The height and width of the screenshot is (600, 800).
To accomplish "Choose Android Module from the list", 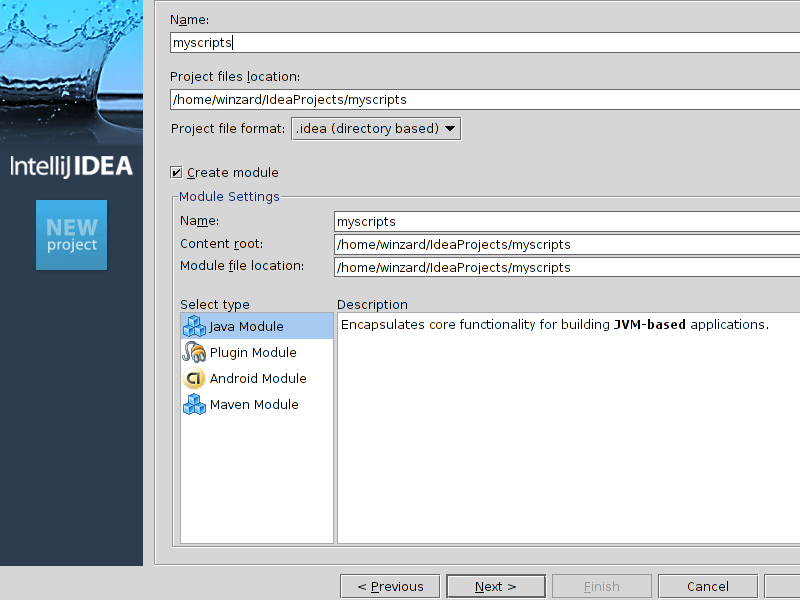I will click(x=258, y=378).
